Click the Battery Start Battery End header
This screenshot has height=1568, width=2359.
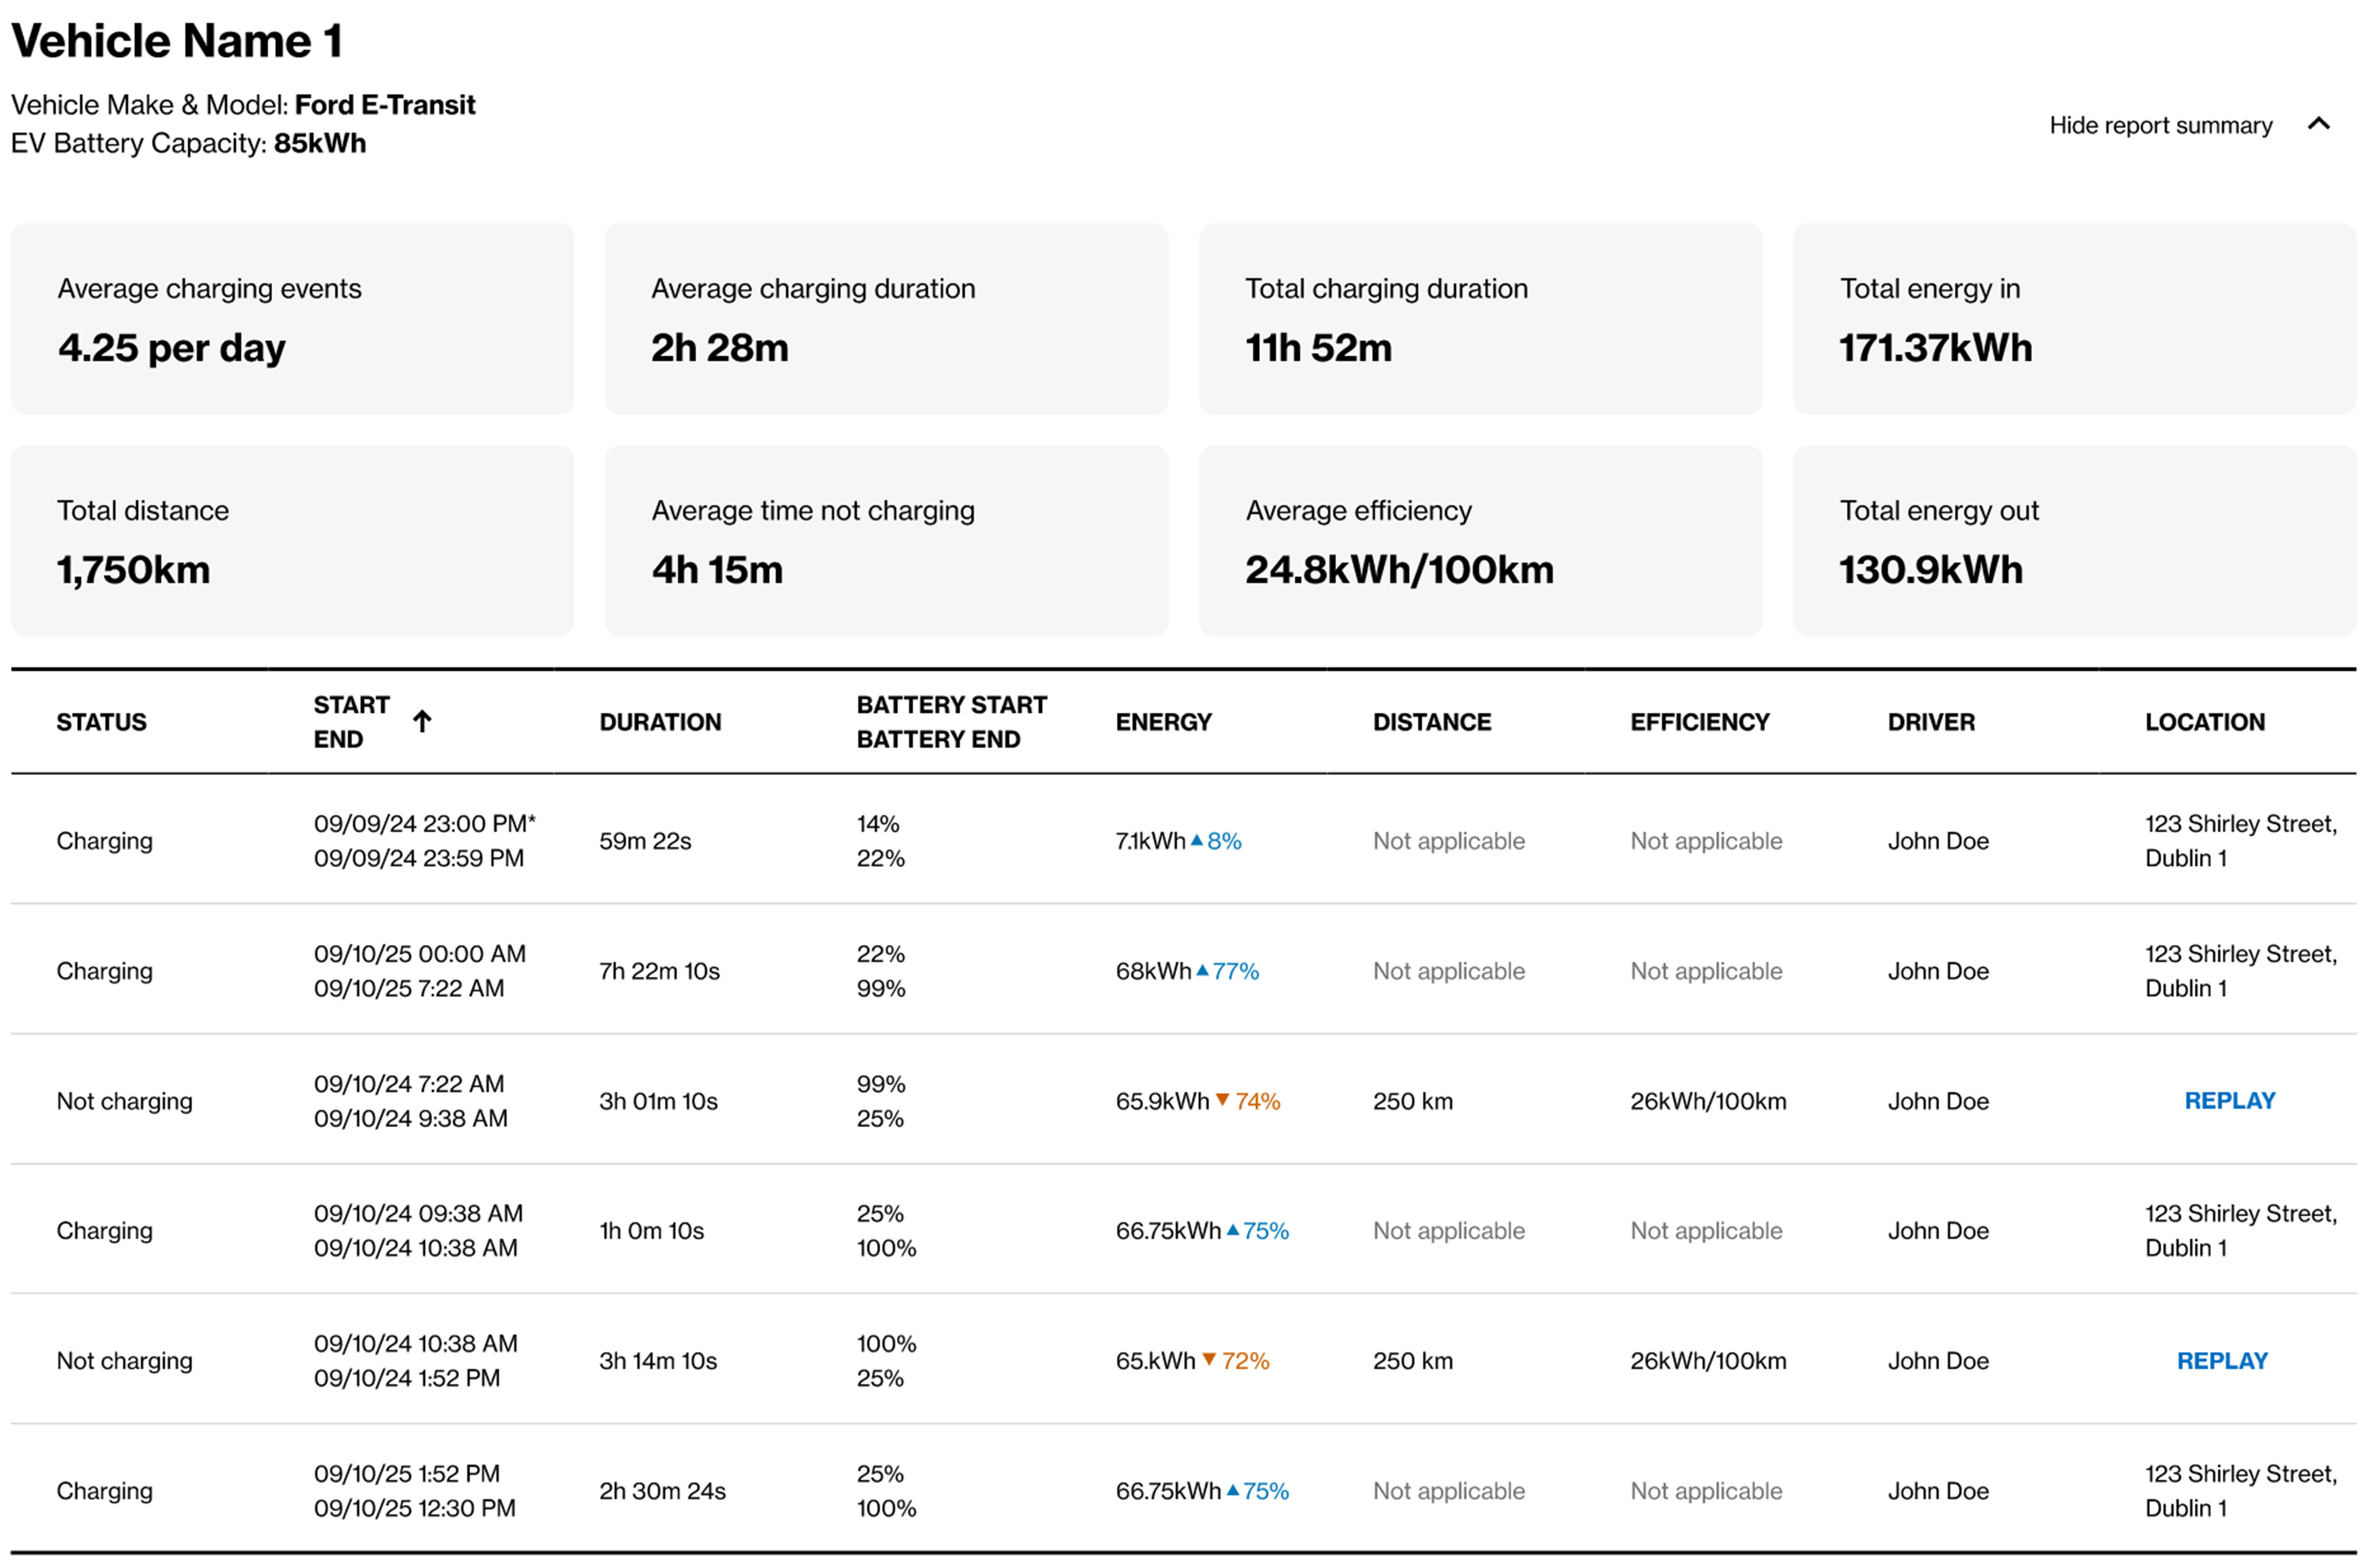(x=951, y=722)
